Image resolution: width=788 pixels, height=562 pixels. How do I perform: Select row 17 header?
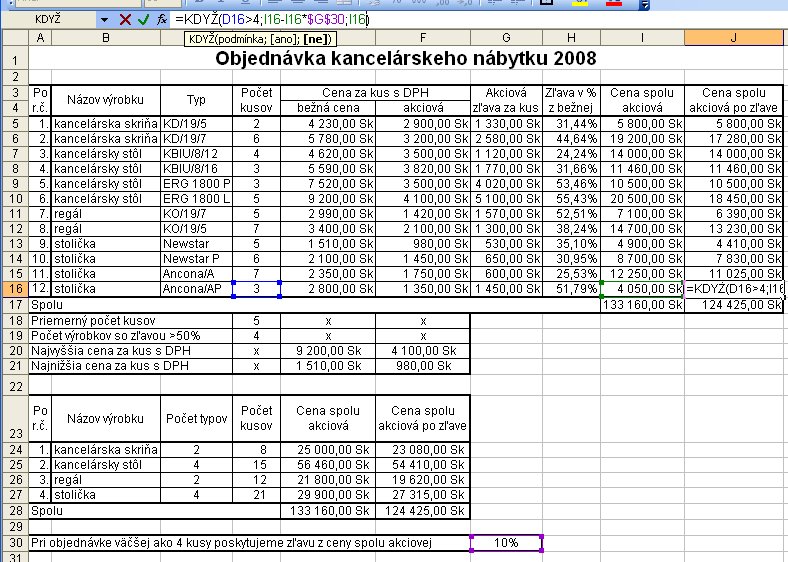point(15,305)
